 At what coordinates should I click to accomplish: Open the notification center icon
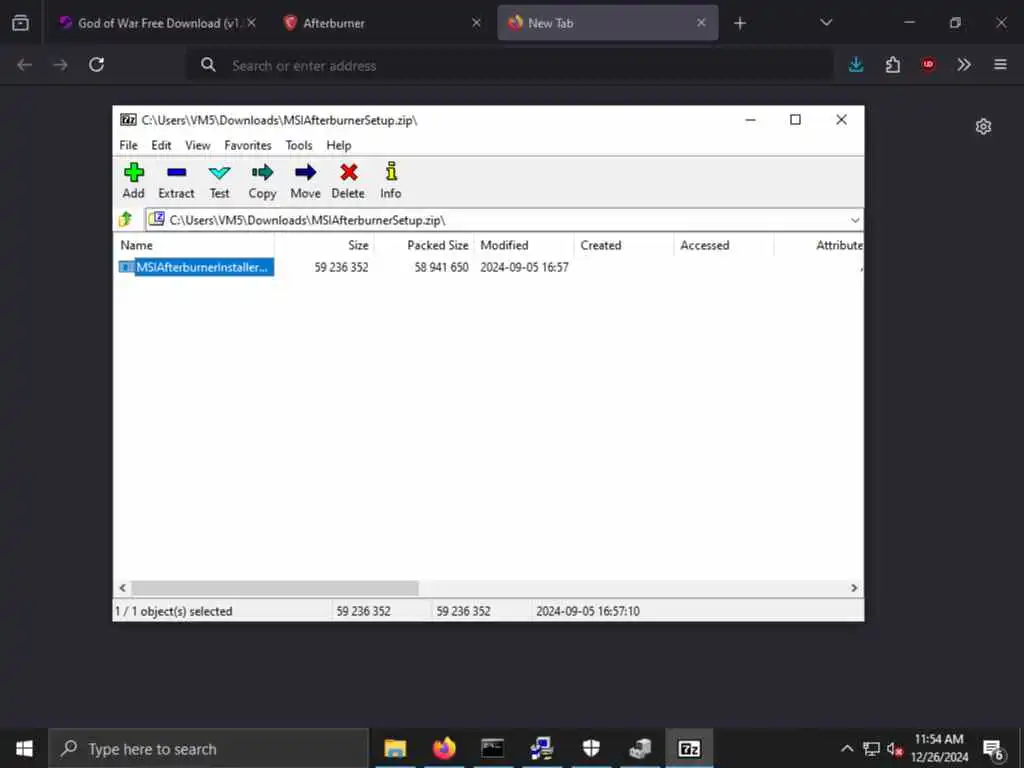point(993,750)
